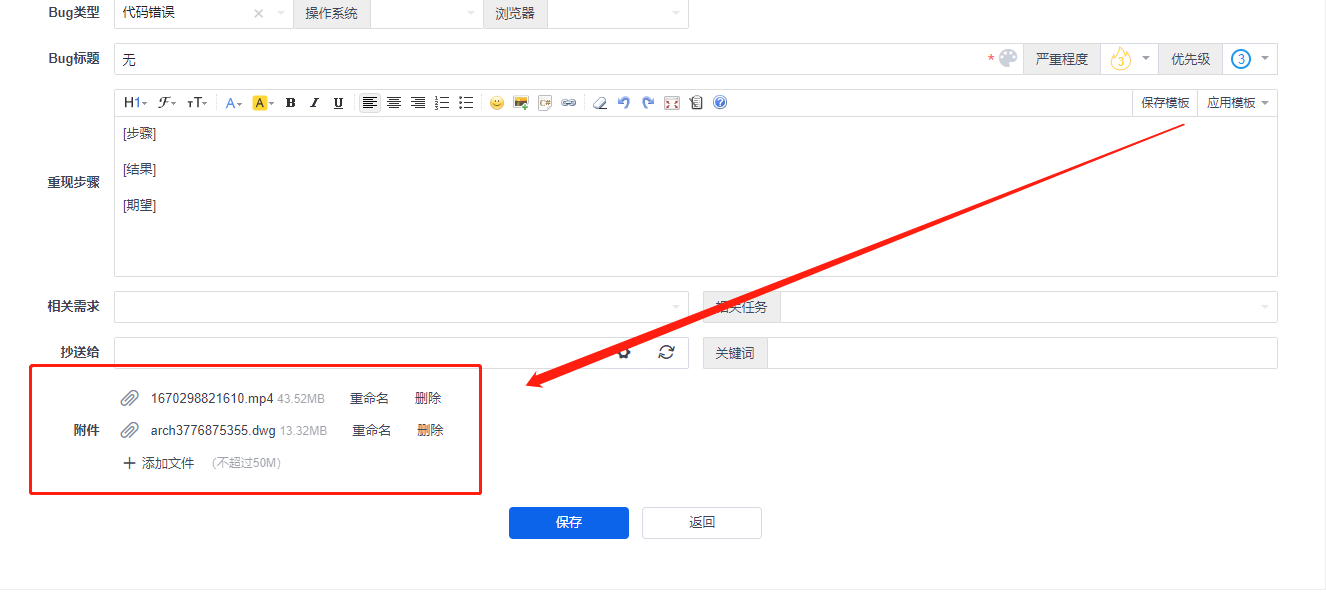1326x604 pixels.
Task: Click the blue Save (保存) button
Action: pos(569,523)
